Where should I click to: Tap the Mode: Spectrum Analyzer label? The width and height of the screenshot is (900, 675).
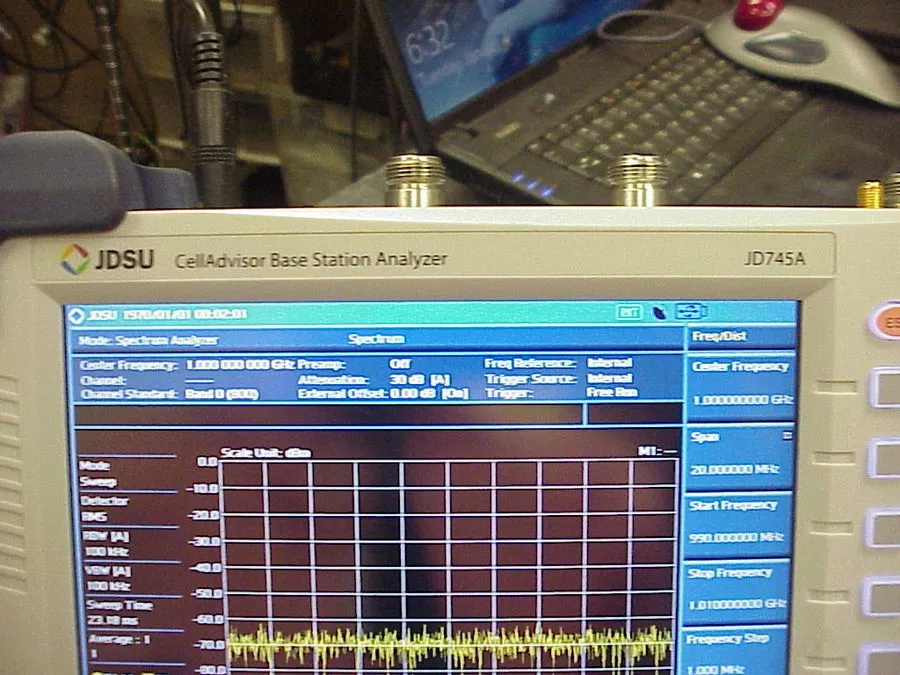(x=148, y=340)
